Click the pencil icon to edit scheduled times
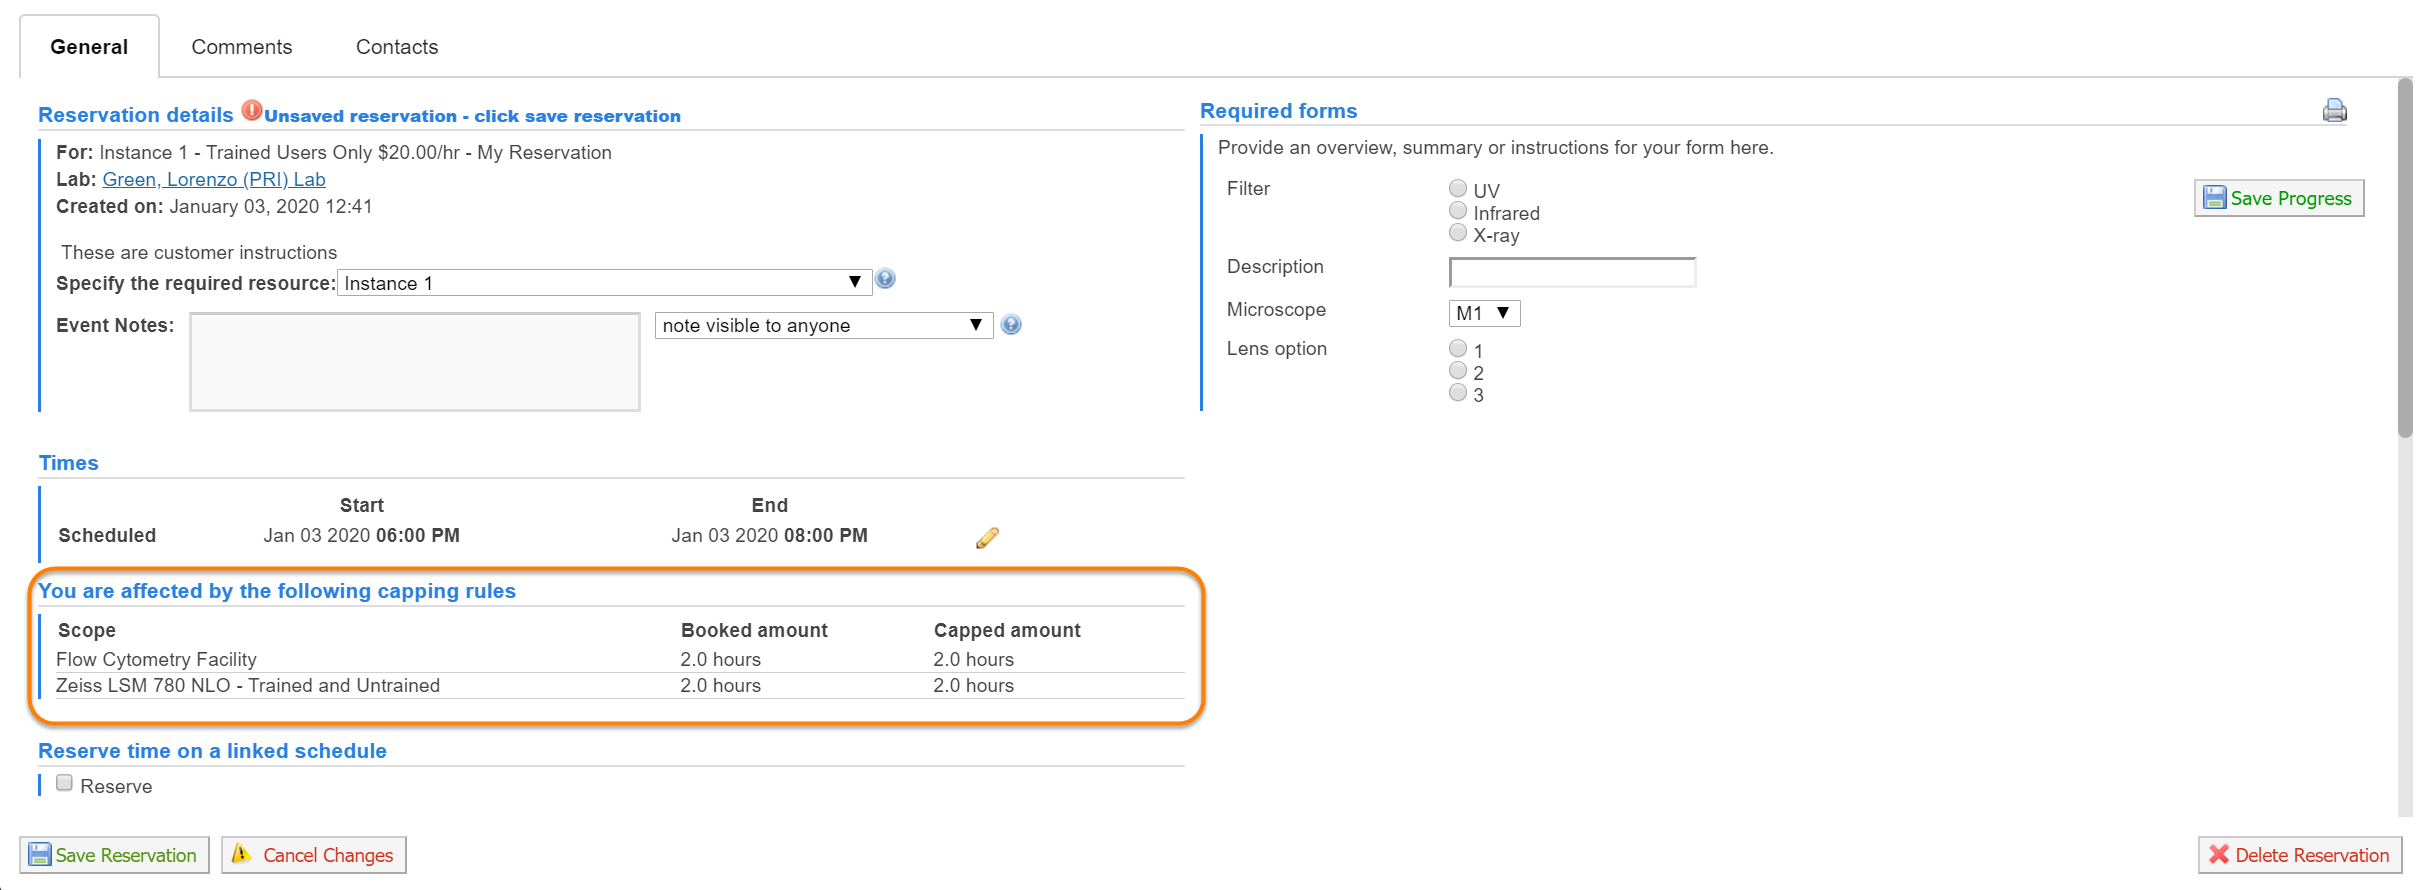Viewport: 2430px width, 890px height. point(987,538)
